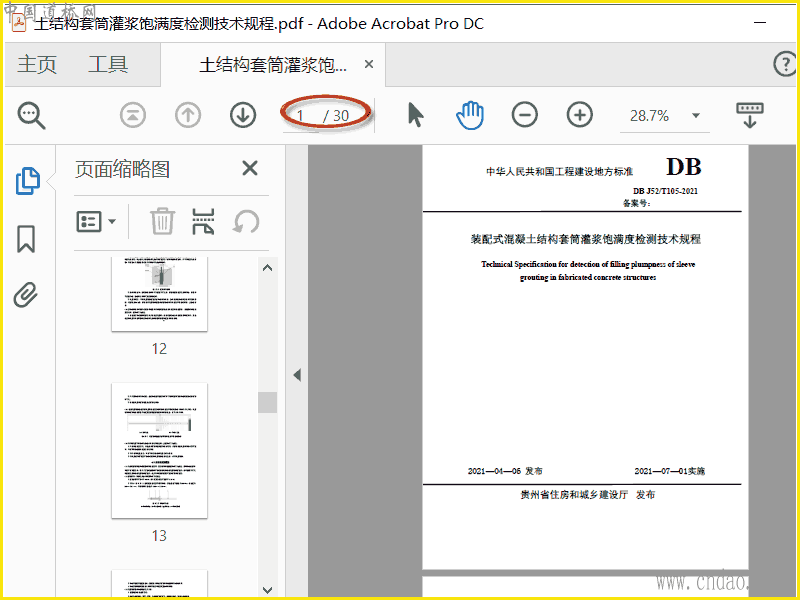Click the 28.7% zoom value field
The image size is (800, 600).
pos(649,116)
